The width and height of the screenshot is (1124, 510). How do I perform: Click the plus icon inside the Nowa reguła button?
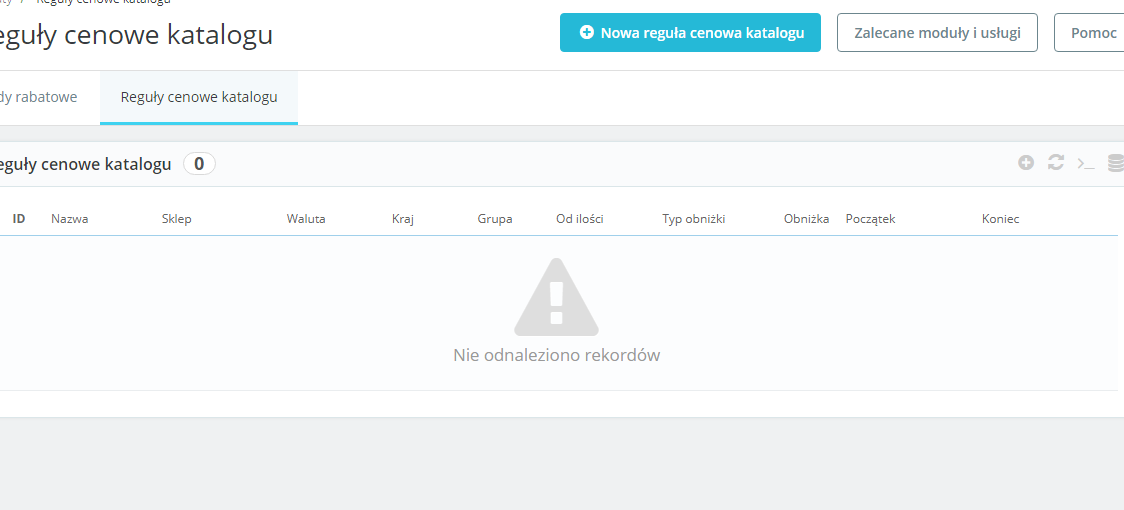coord(586,32)
